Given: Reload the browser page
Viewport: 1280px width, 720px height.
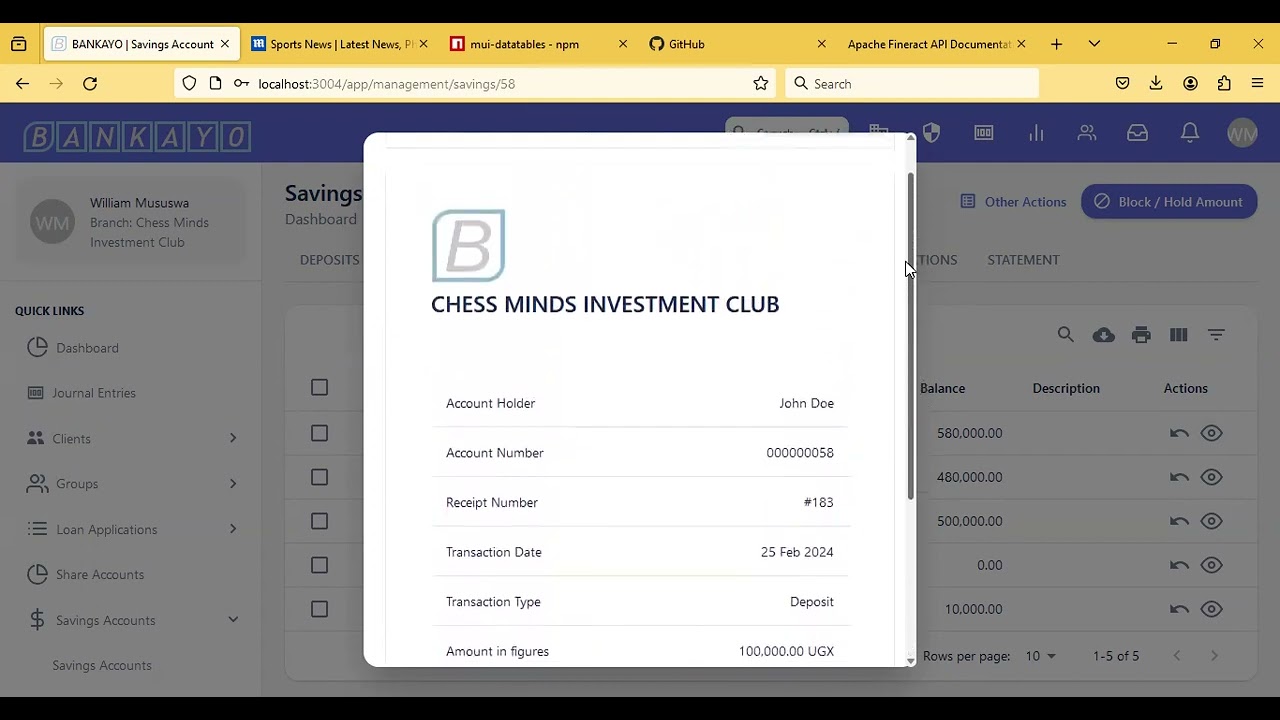Looking at the screenshot, I should (90, 84).
